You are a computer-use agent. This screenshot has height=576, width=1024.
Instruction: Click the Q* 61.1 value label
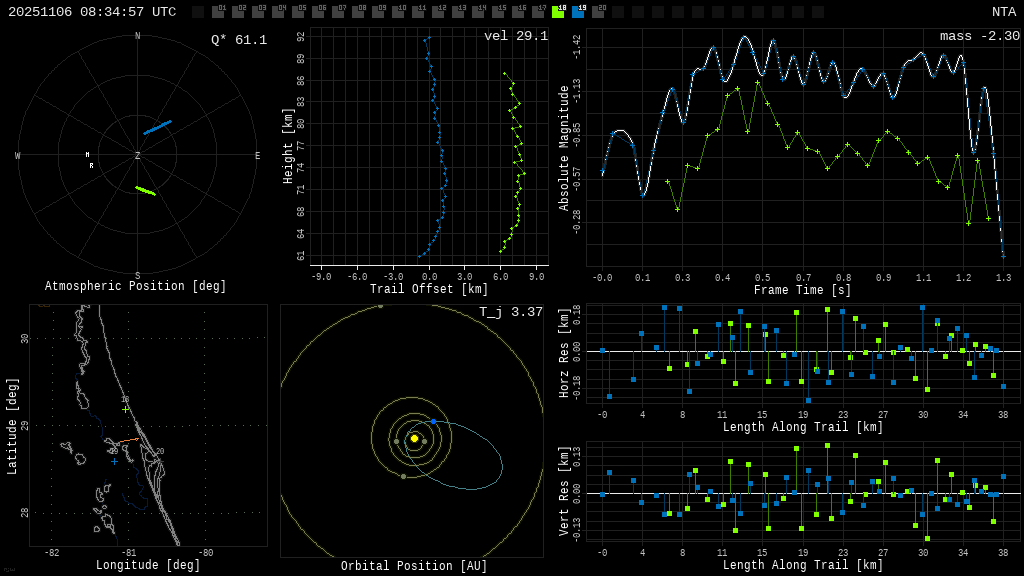pos(238,40)
